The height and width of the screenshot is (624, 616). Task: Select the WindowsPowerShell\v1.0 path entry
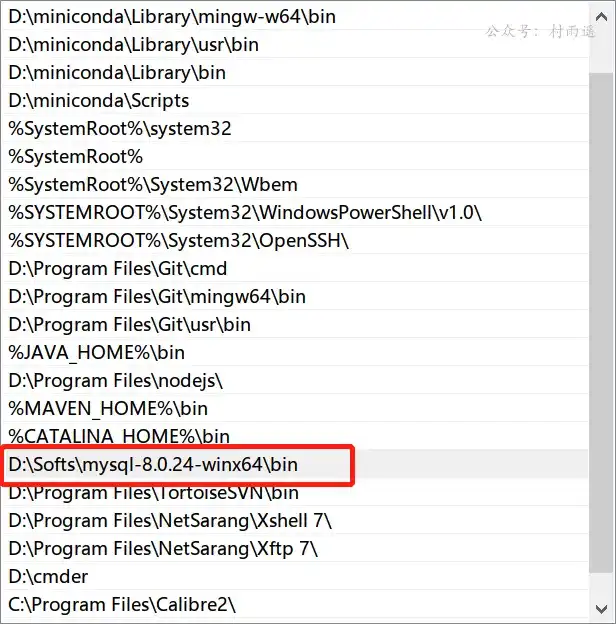click(x=296, y=212)
